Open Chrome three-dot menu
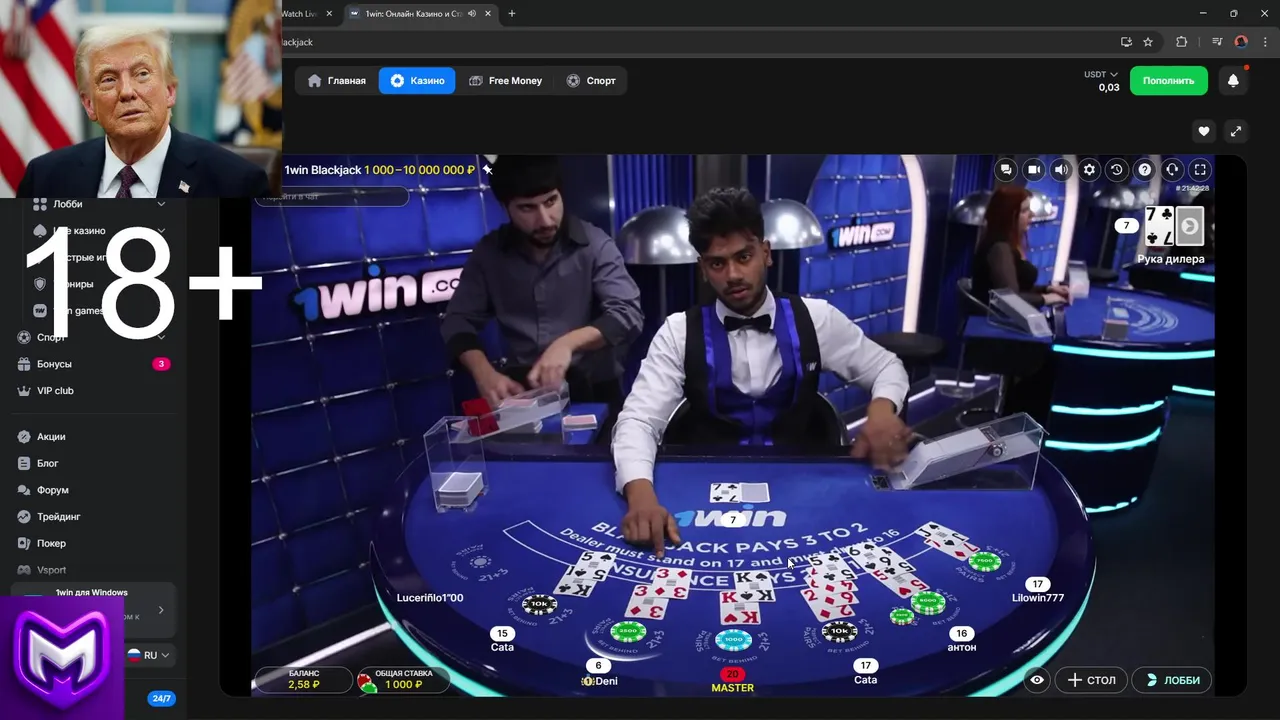This screenshot has width=1280, height=720. (1264, 42)
